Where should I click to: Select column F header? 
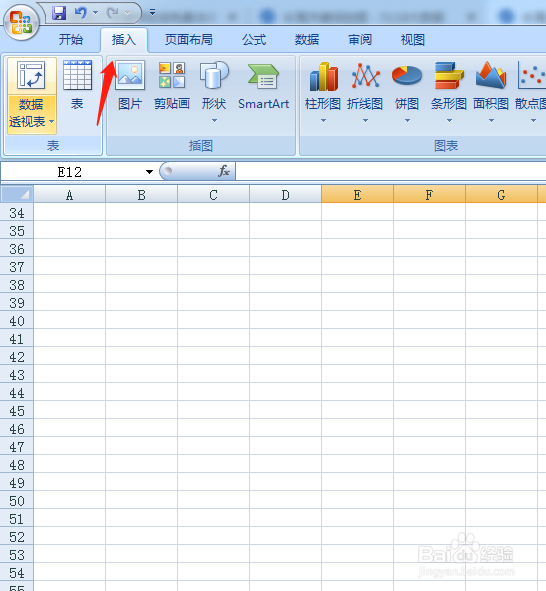coord(429,194)
